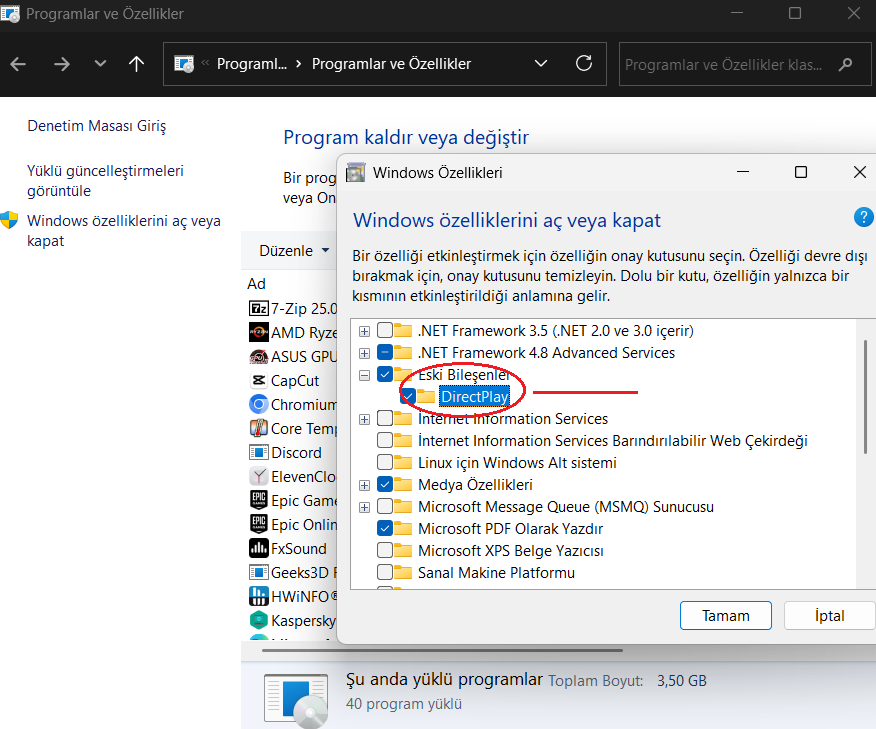Select CapCut program icon
This screenshot has height=729, width=876.
(258, 380)
